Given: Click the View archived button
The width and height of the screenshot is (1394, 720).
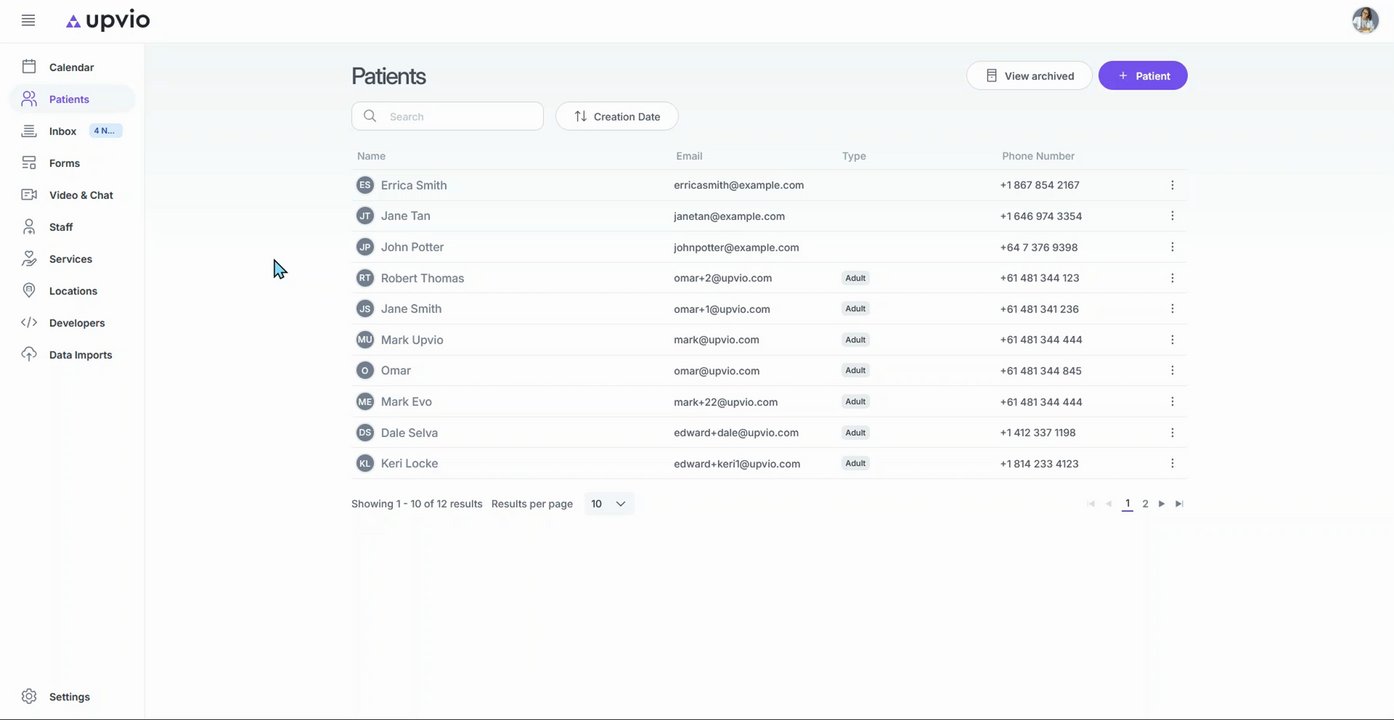Looking at the screenshot, I should (x=1029, y=76).
